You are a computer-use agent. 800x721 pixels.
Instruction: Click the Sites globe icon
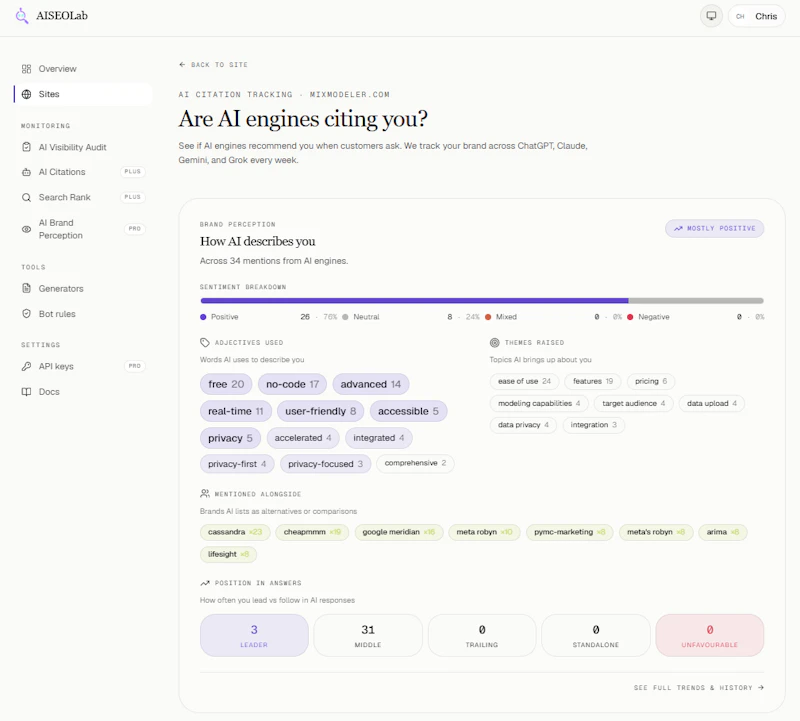(27, 94)
